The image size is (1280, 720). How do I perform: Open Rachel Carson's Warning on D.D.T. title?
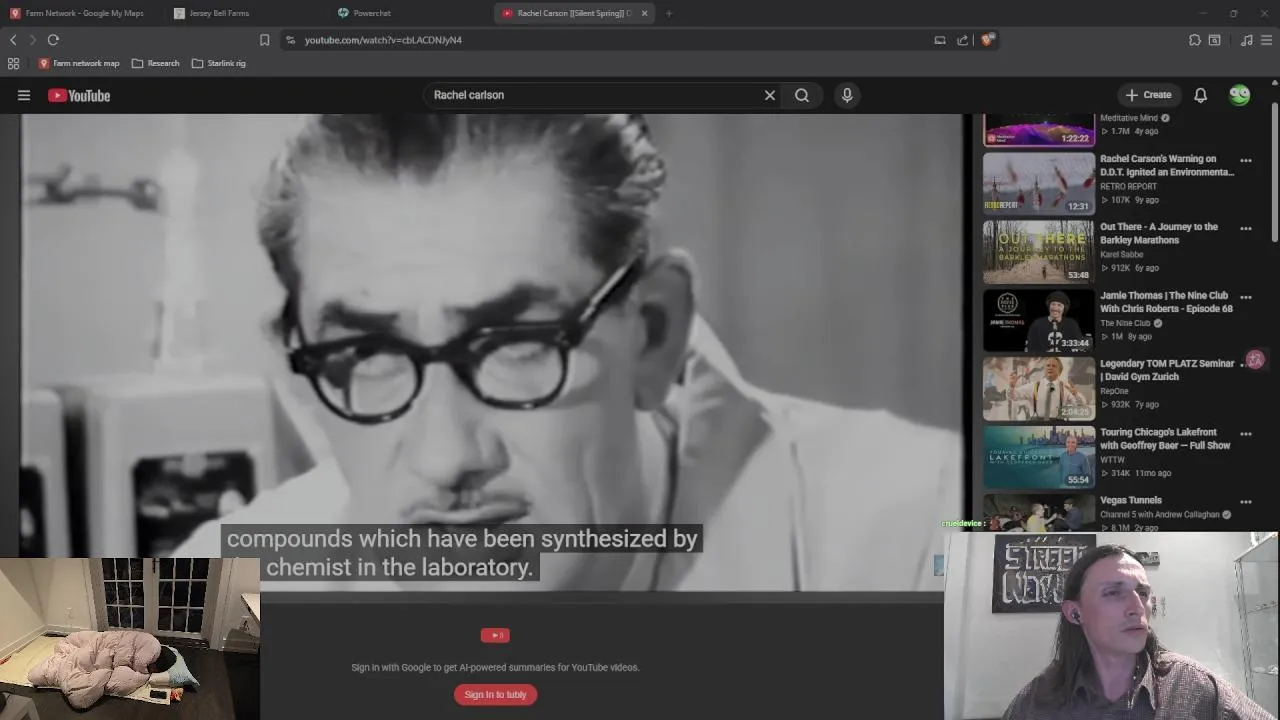click(1167, 165)
